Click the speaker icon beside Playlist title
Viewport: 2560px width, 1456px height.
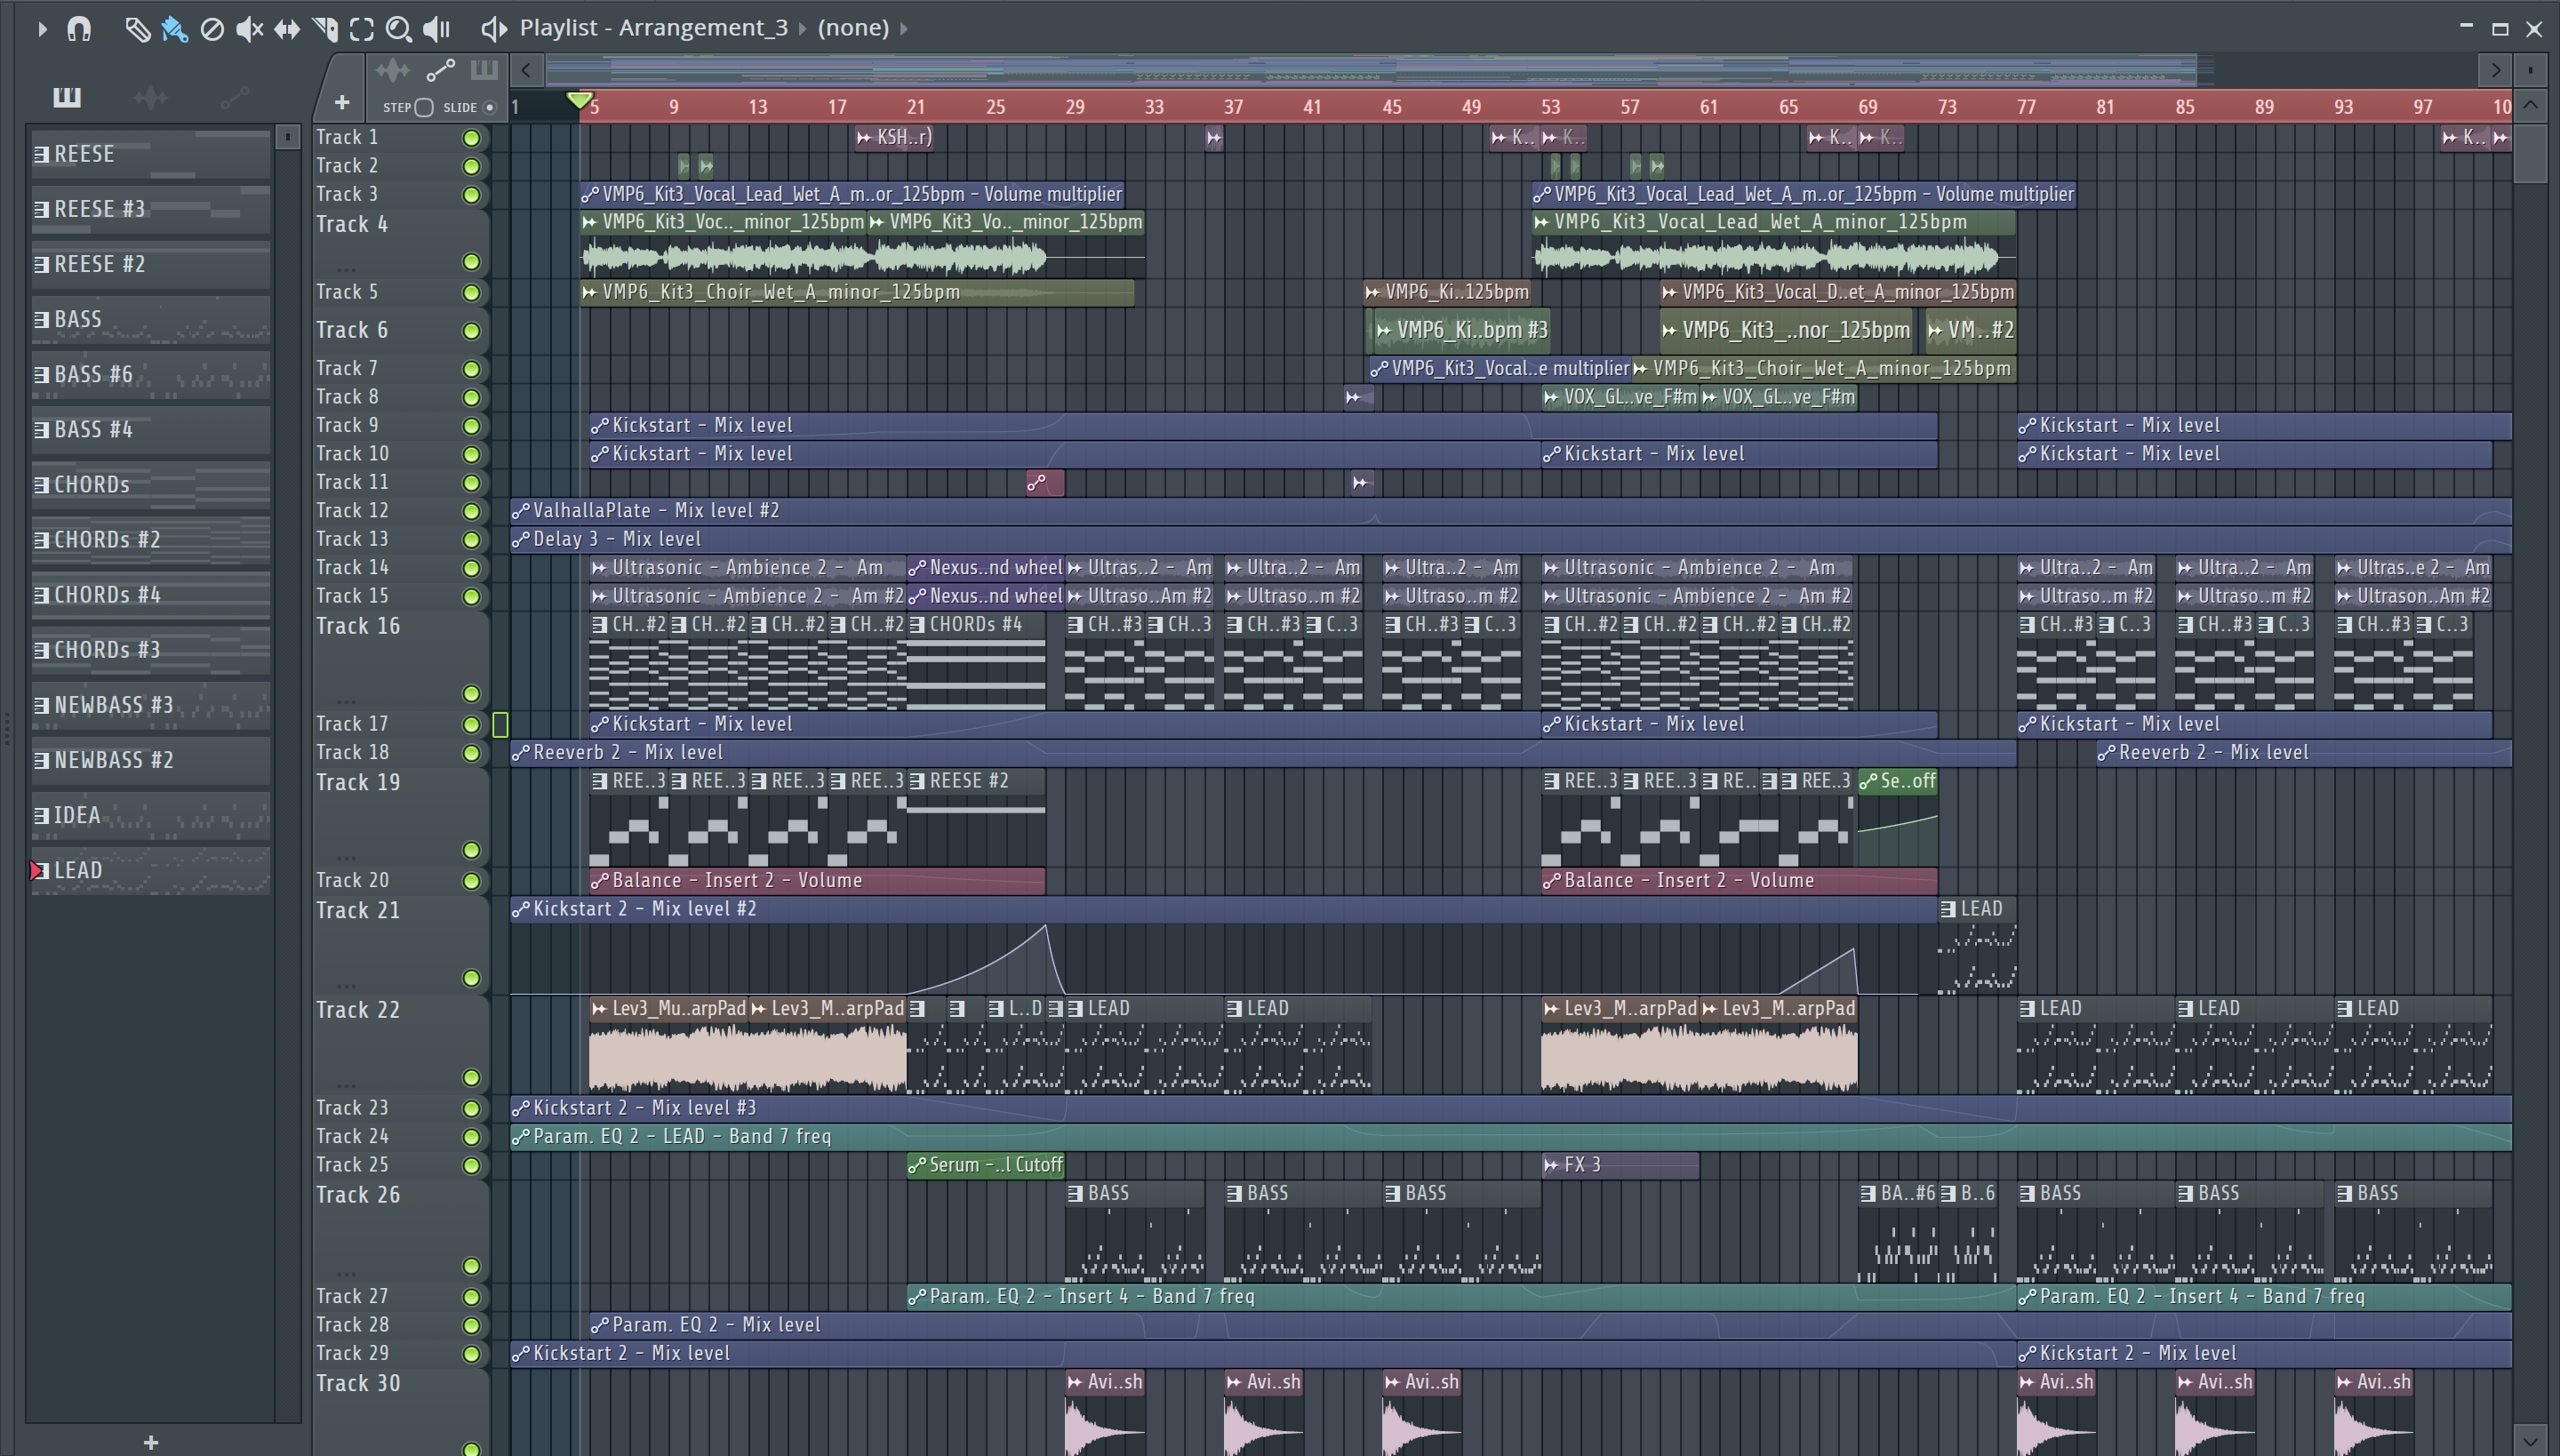pos(493,29)
